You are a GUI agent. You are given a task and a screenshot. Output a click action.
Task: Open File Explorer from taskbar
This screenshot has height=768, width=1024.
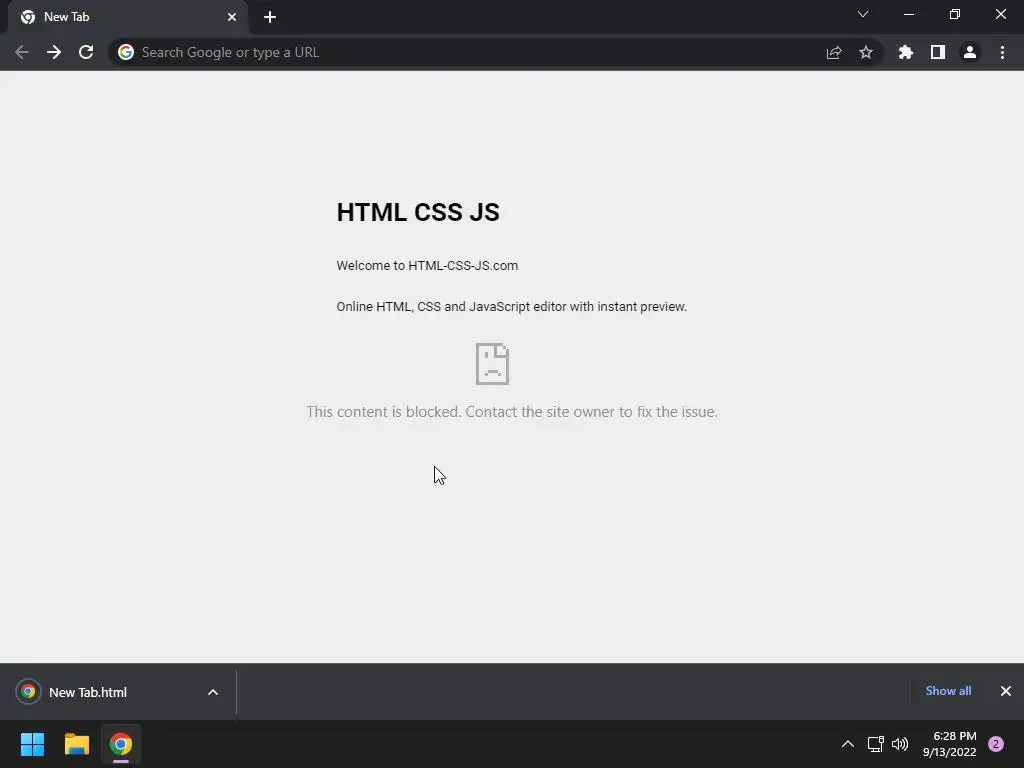pos(76,744)
